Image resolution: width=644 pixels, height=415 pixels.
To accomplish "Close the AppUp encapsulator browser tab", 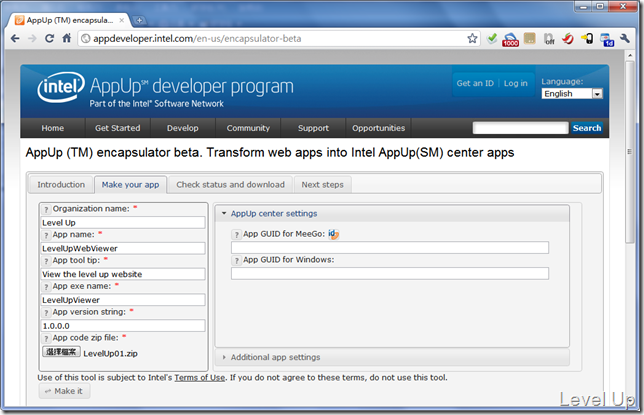I will (122, 20).
